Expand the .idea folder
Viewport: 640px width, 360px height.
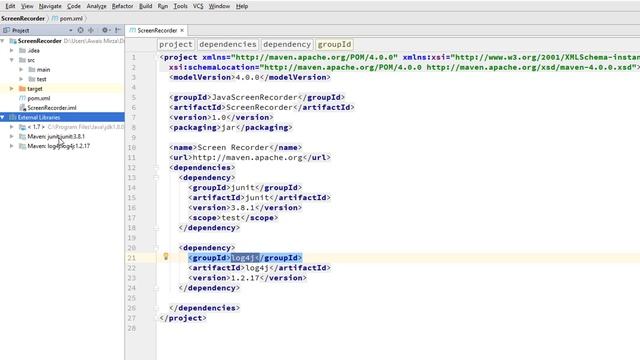pyautogui.click(x=11, y=51)
